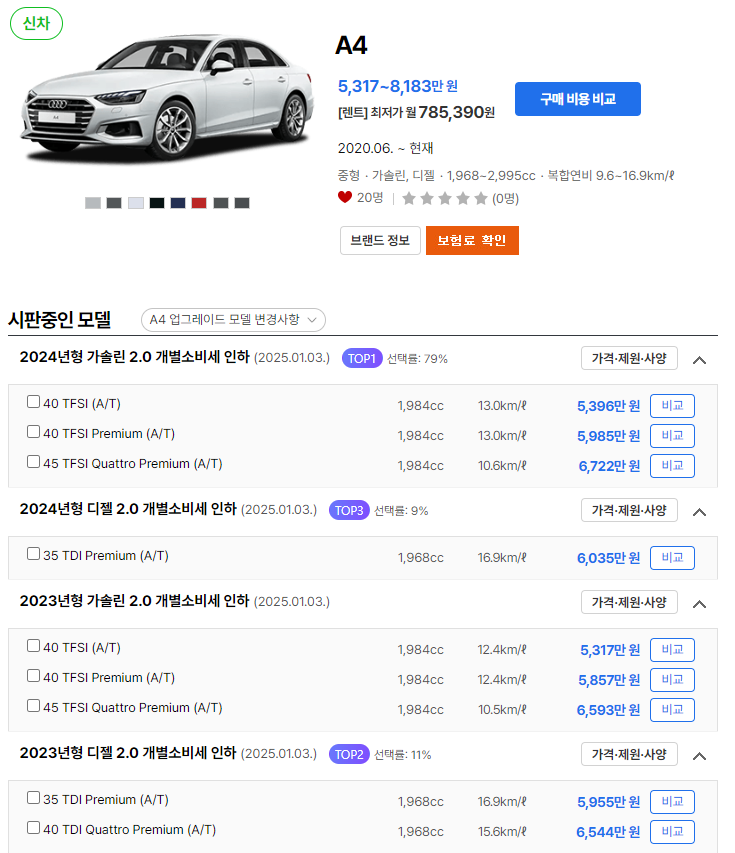Click the 6,544만 원 price
The image size is (735, 853).
click(x=608, y=832)
